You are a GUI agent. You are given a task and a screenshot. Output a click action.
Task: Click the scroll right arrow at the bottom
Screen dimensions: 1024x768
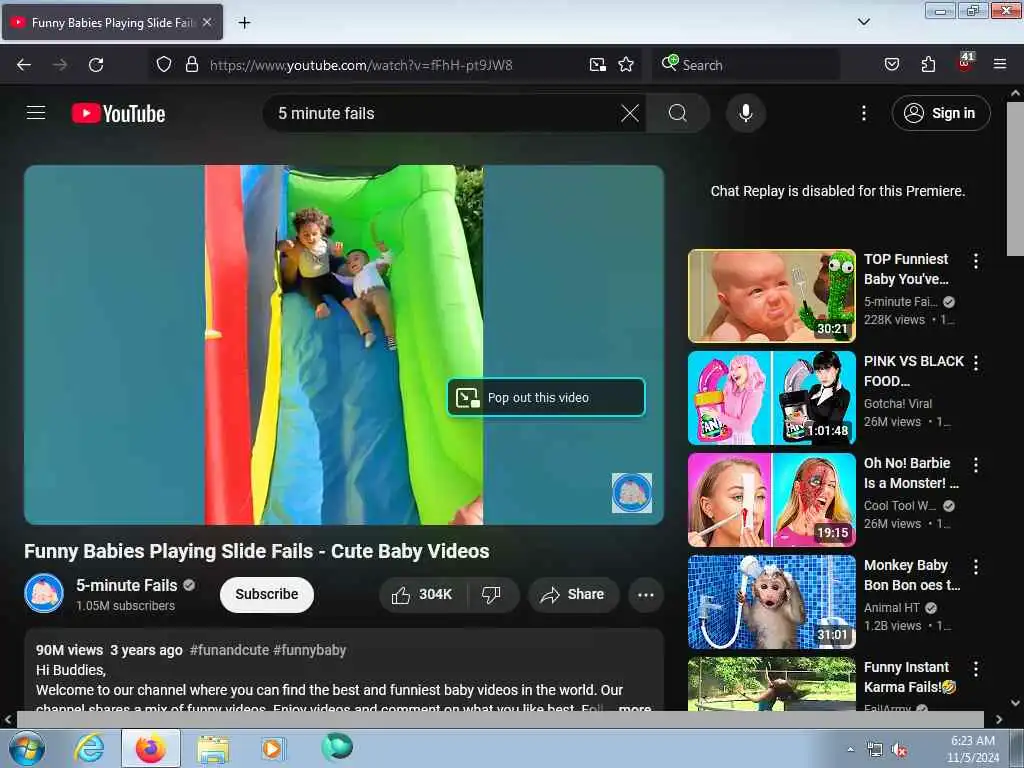pyautogui.click(x=998, y=719)
